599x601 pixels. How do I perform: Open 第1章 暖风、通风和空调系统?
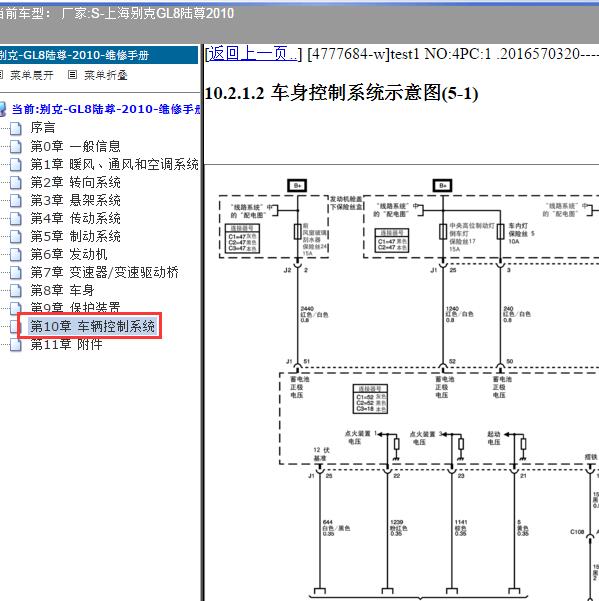[114, 164]
